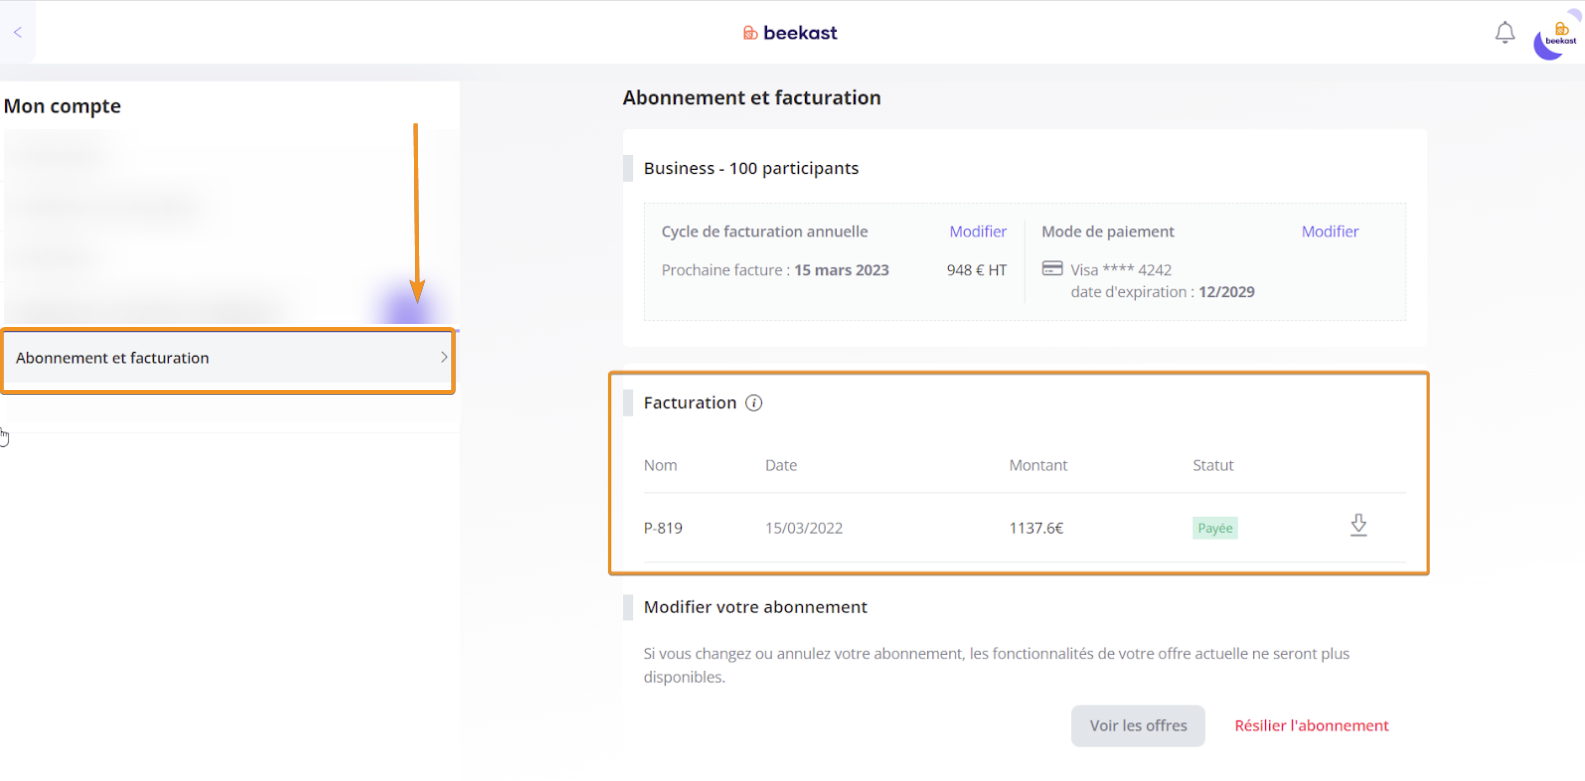Click the Date column header
The width and height of the screenshot is (1585, 781).
(x=781, y=465)
